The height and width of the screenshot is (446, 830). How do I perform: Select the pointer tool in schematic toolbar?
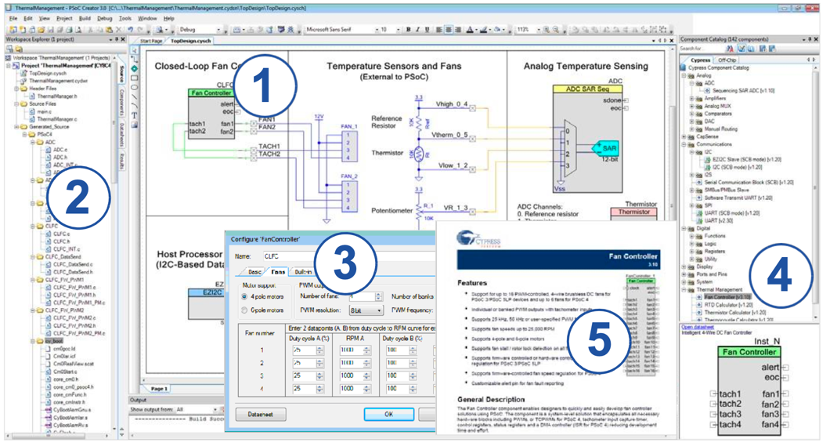point(134,51)
